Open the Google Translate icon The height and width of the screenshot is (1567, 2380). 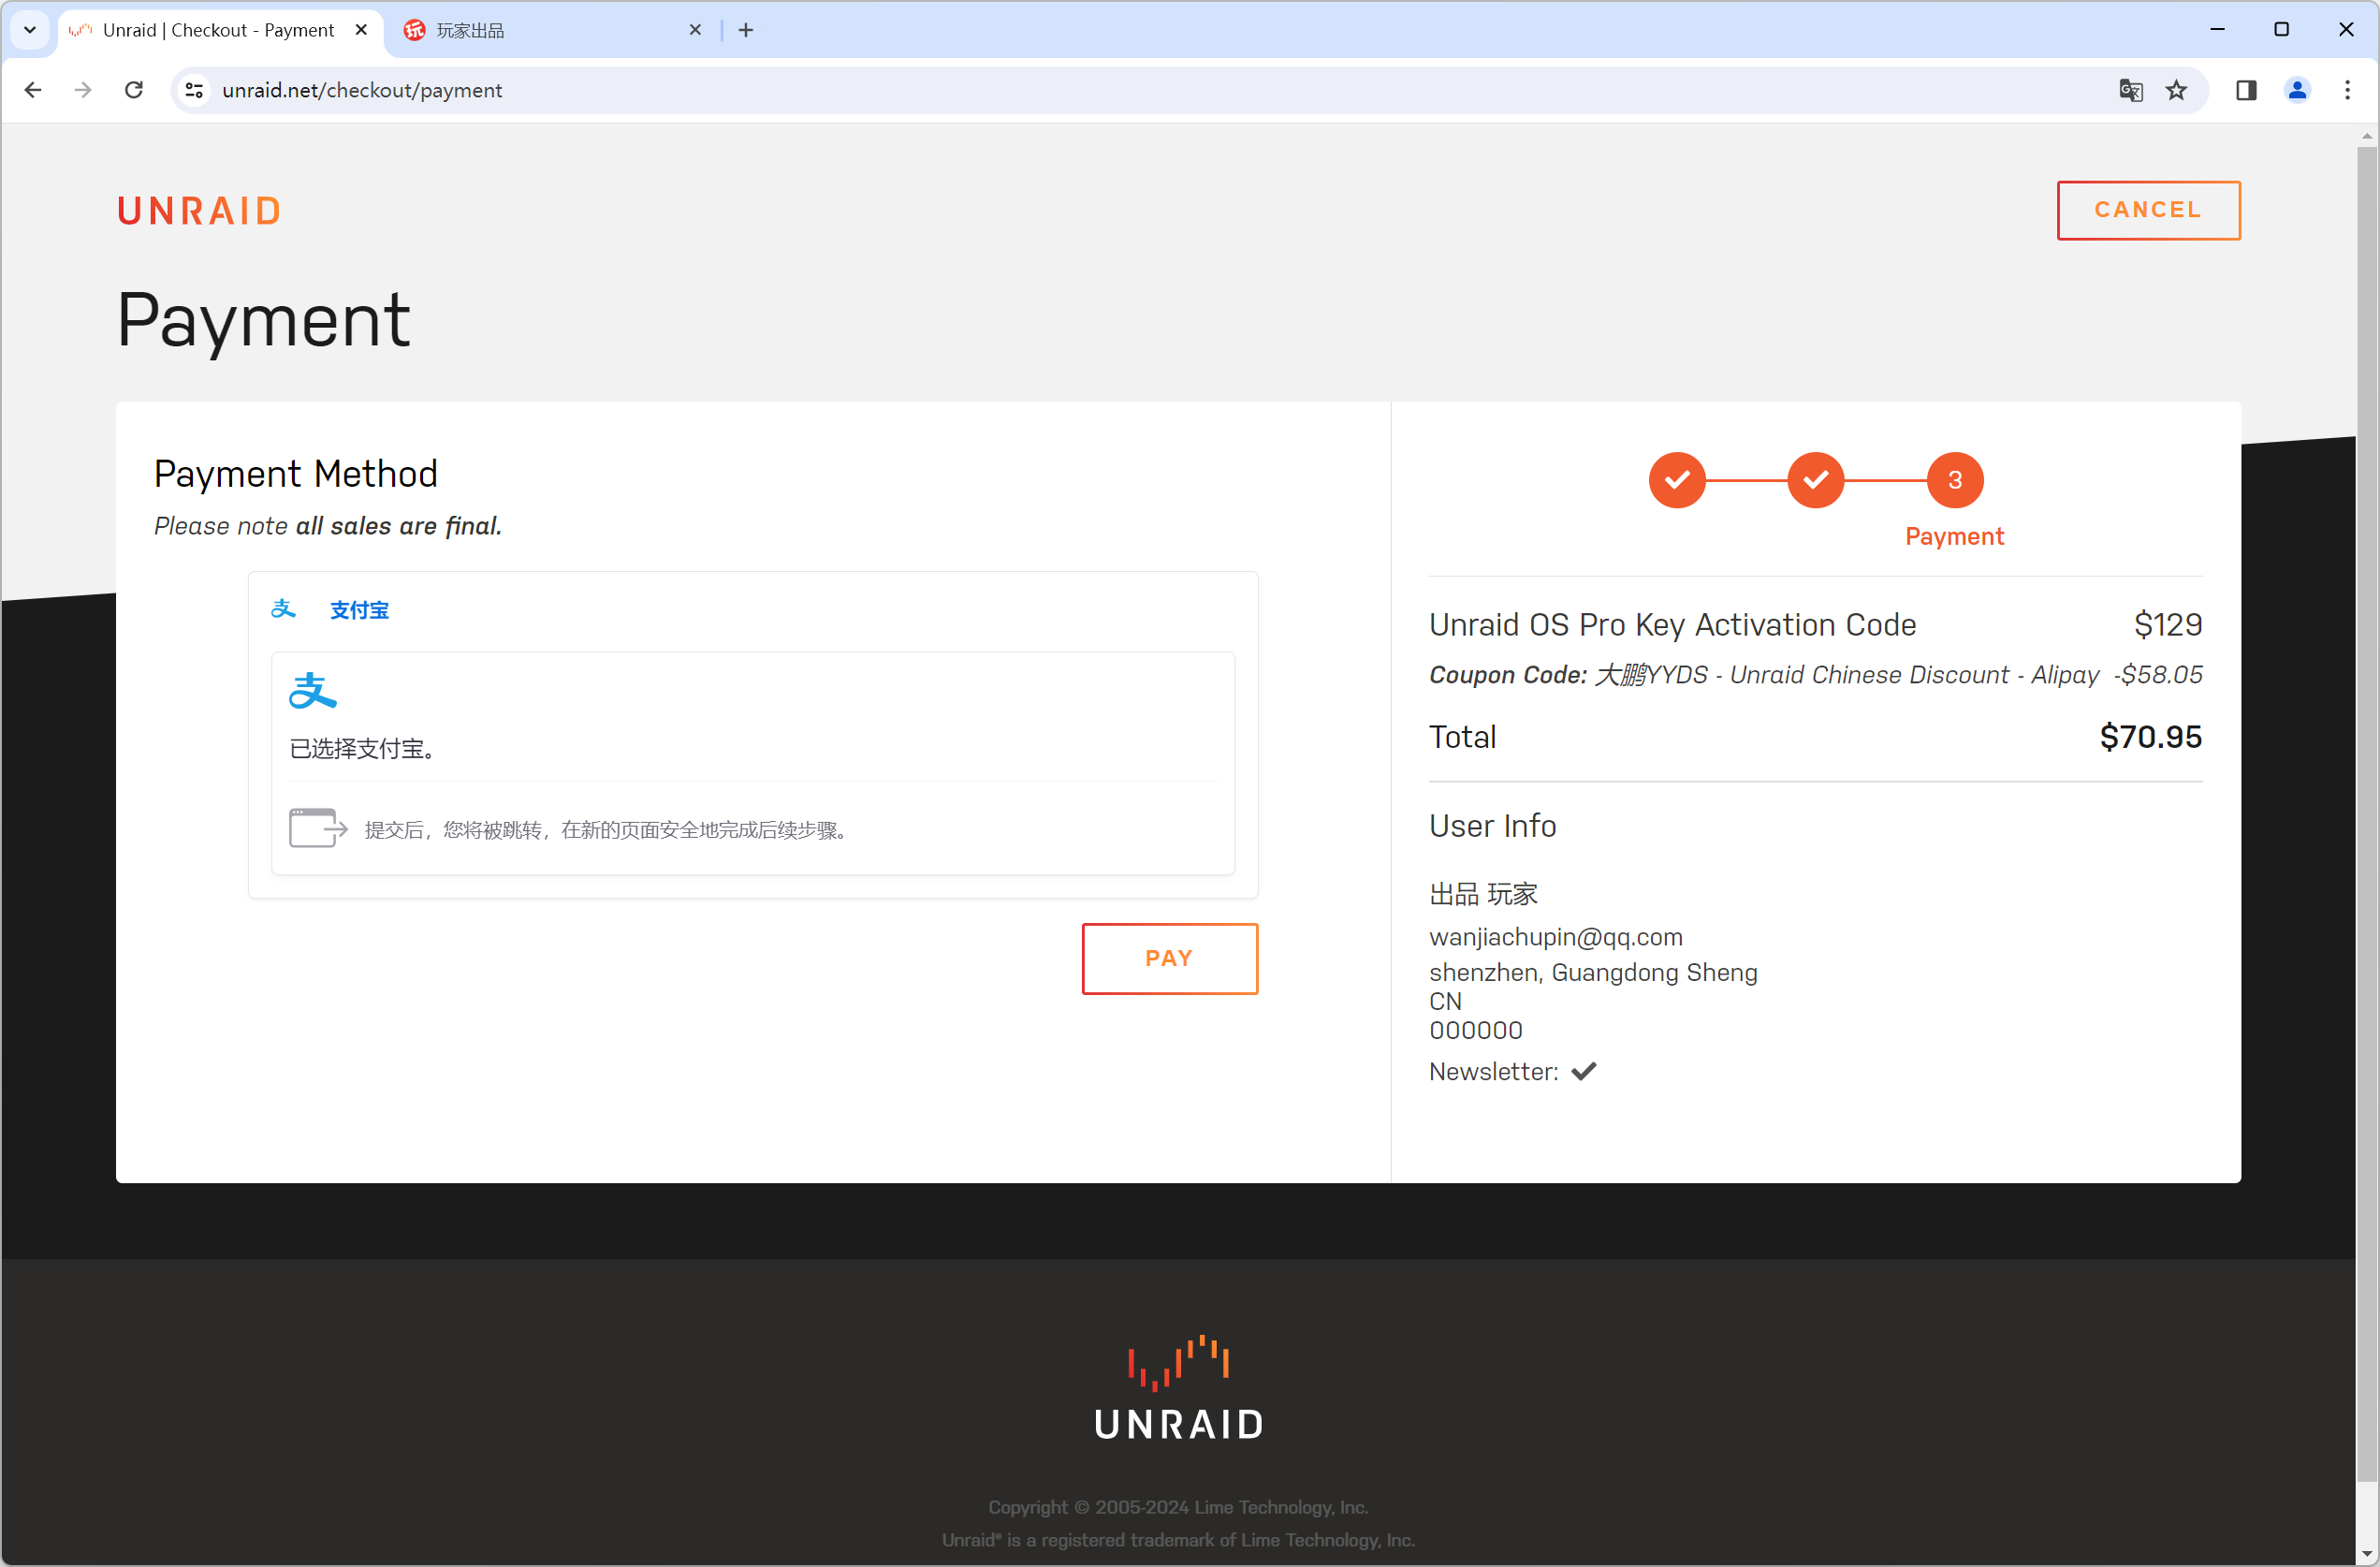(x=2130, y=90)
